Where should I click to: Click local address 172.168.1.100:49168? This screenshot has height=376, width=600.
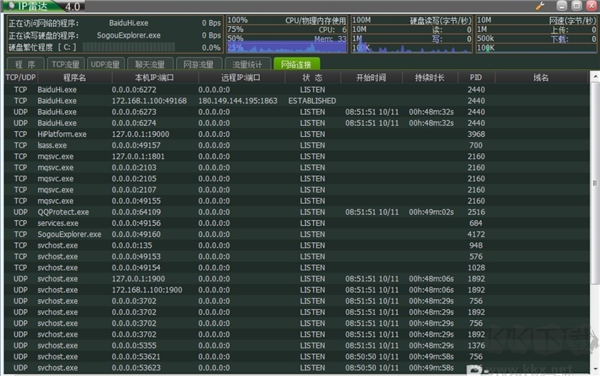[149, 101]
